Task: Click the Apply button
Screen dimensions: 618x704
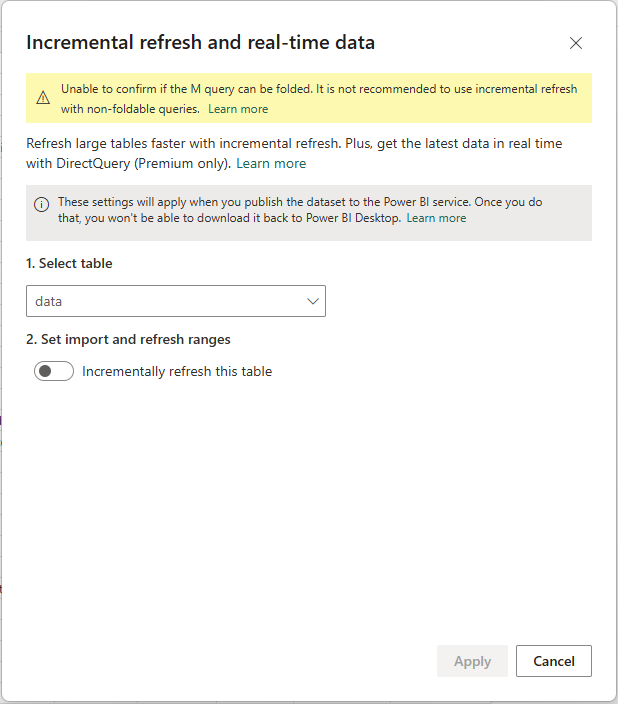Action: tap(472, 661)
